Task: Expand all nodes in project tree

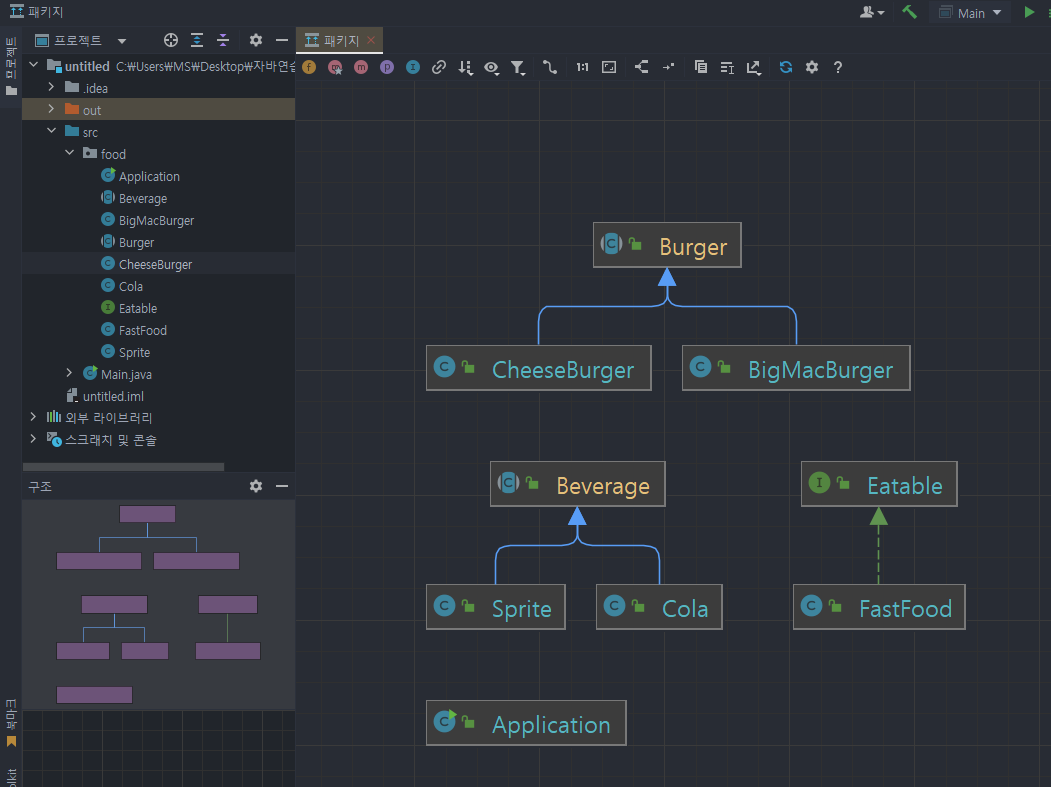Action: (x=197, y=40)
